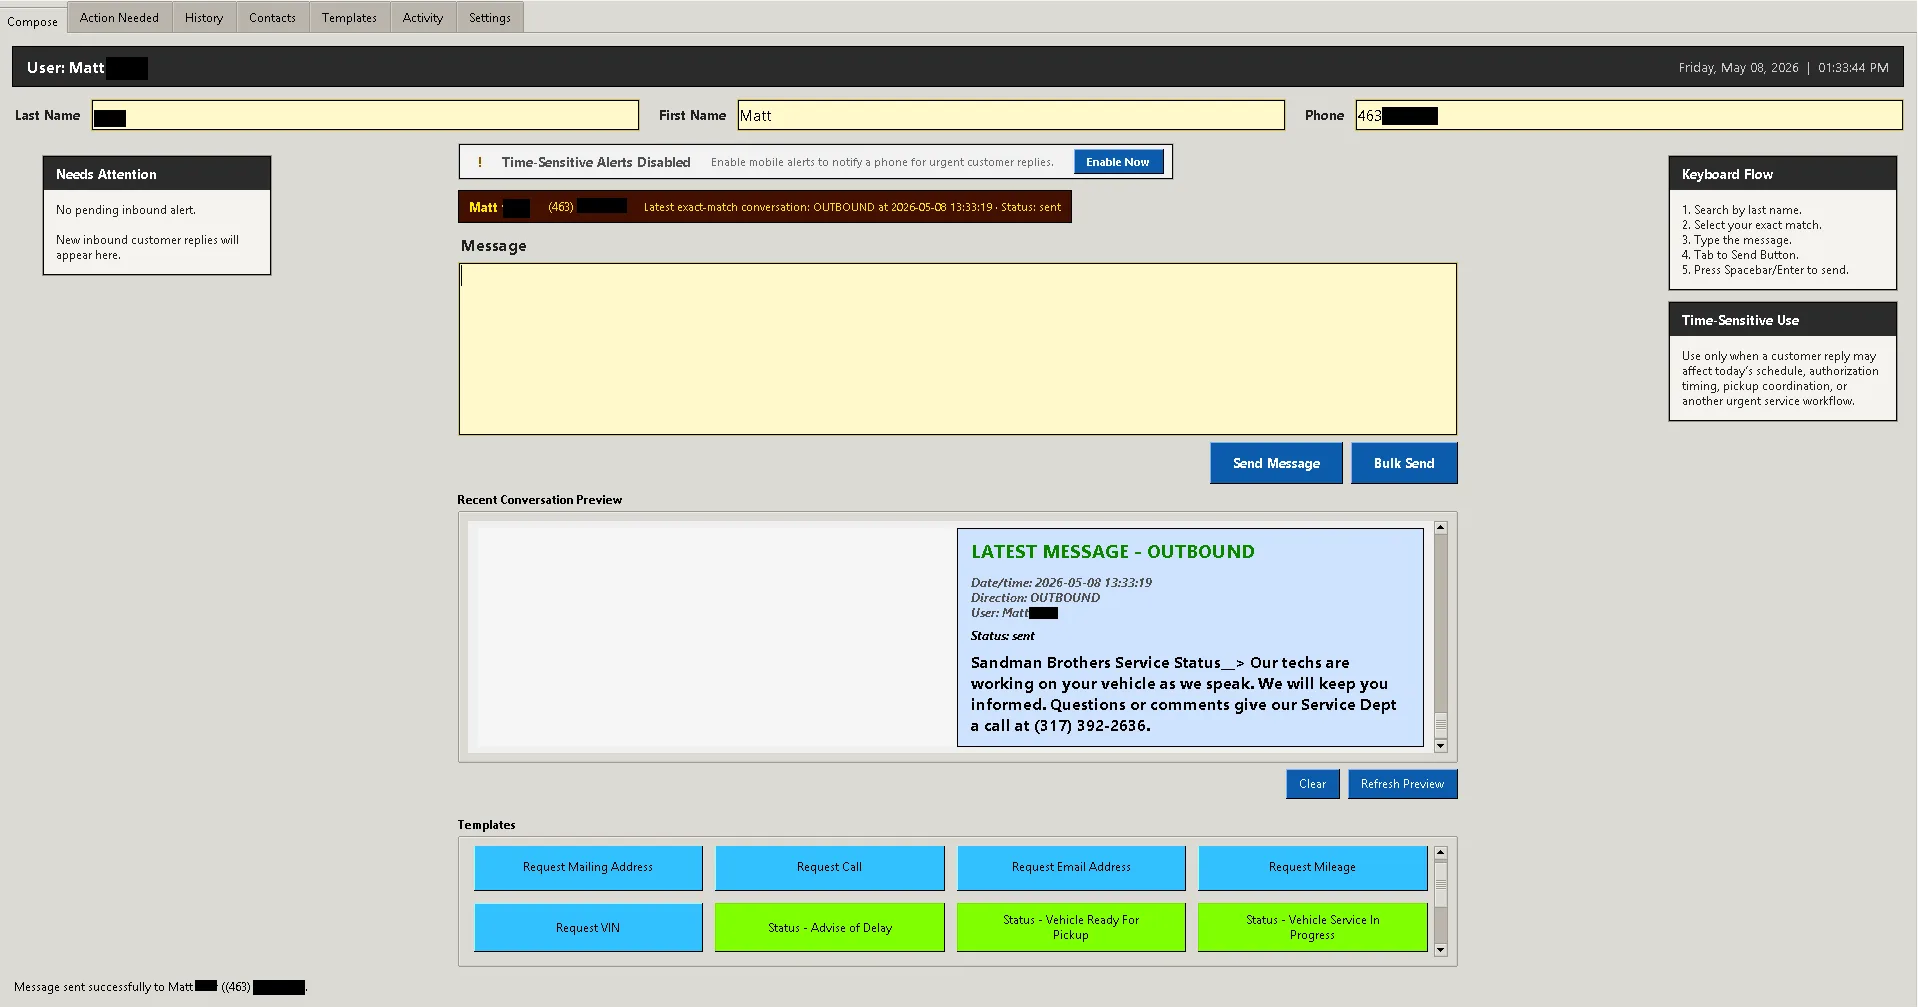This screenshot has width=1918, height=1008.
Task: Click the Time-Sensitive Use panel header
Action: (1783, 320)
